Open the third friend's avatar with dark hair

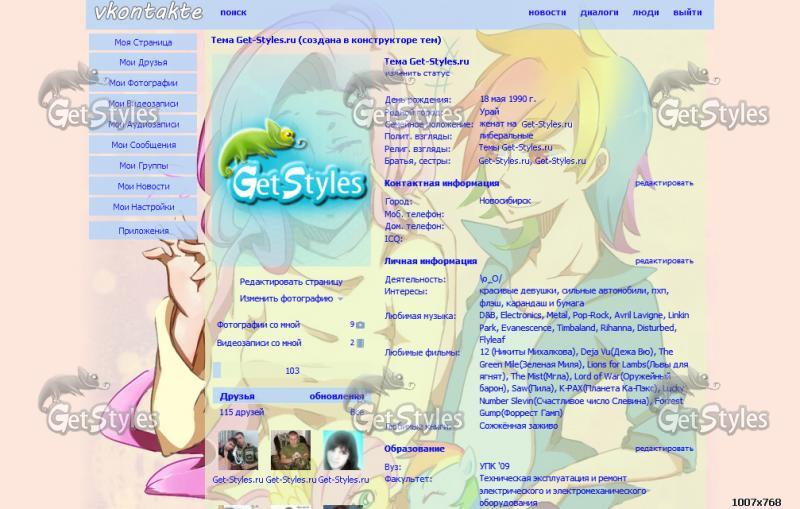[x=342, y=451]
